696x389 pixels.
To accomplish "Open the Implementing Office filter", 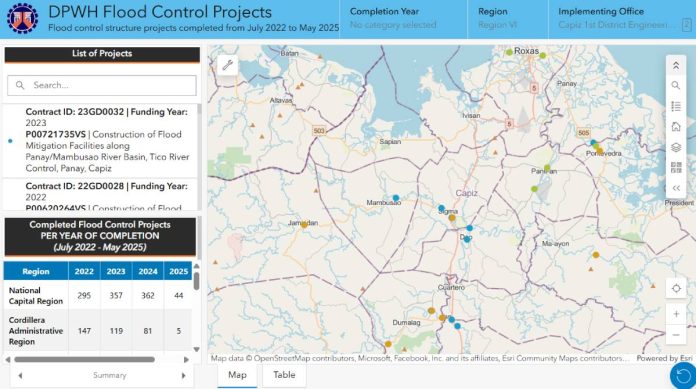I will (621, 19).
